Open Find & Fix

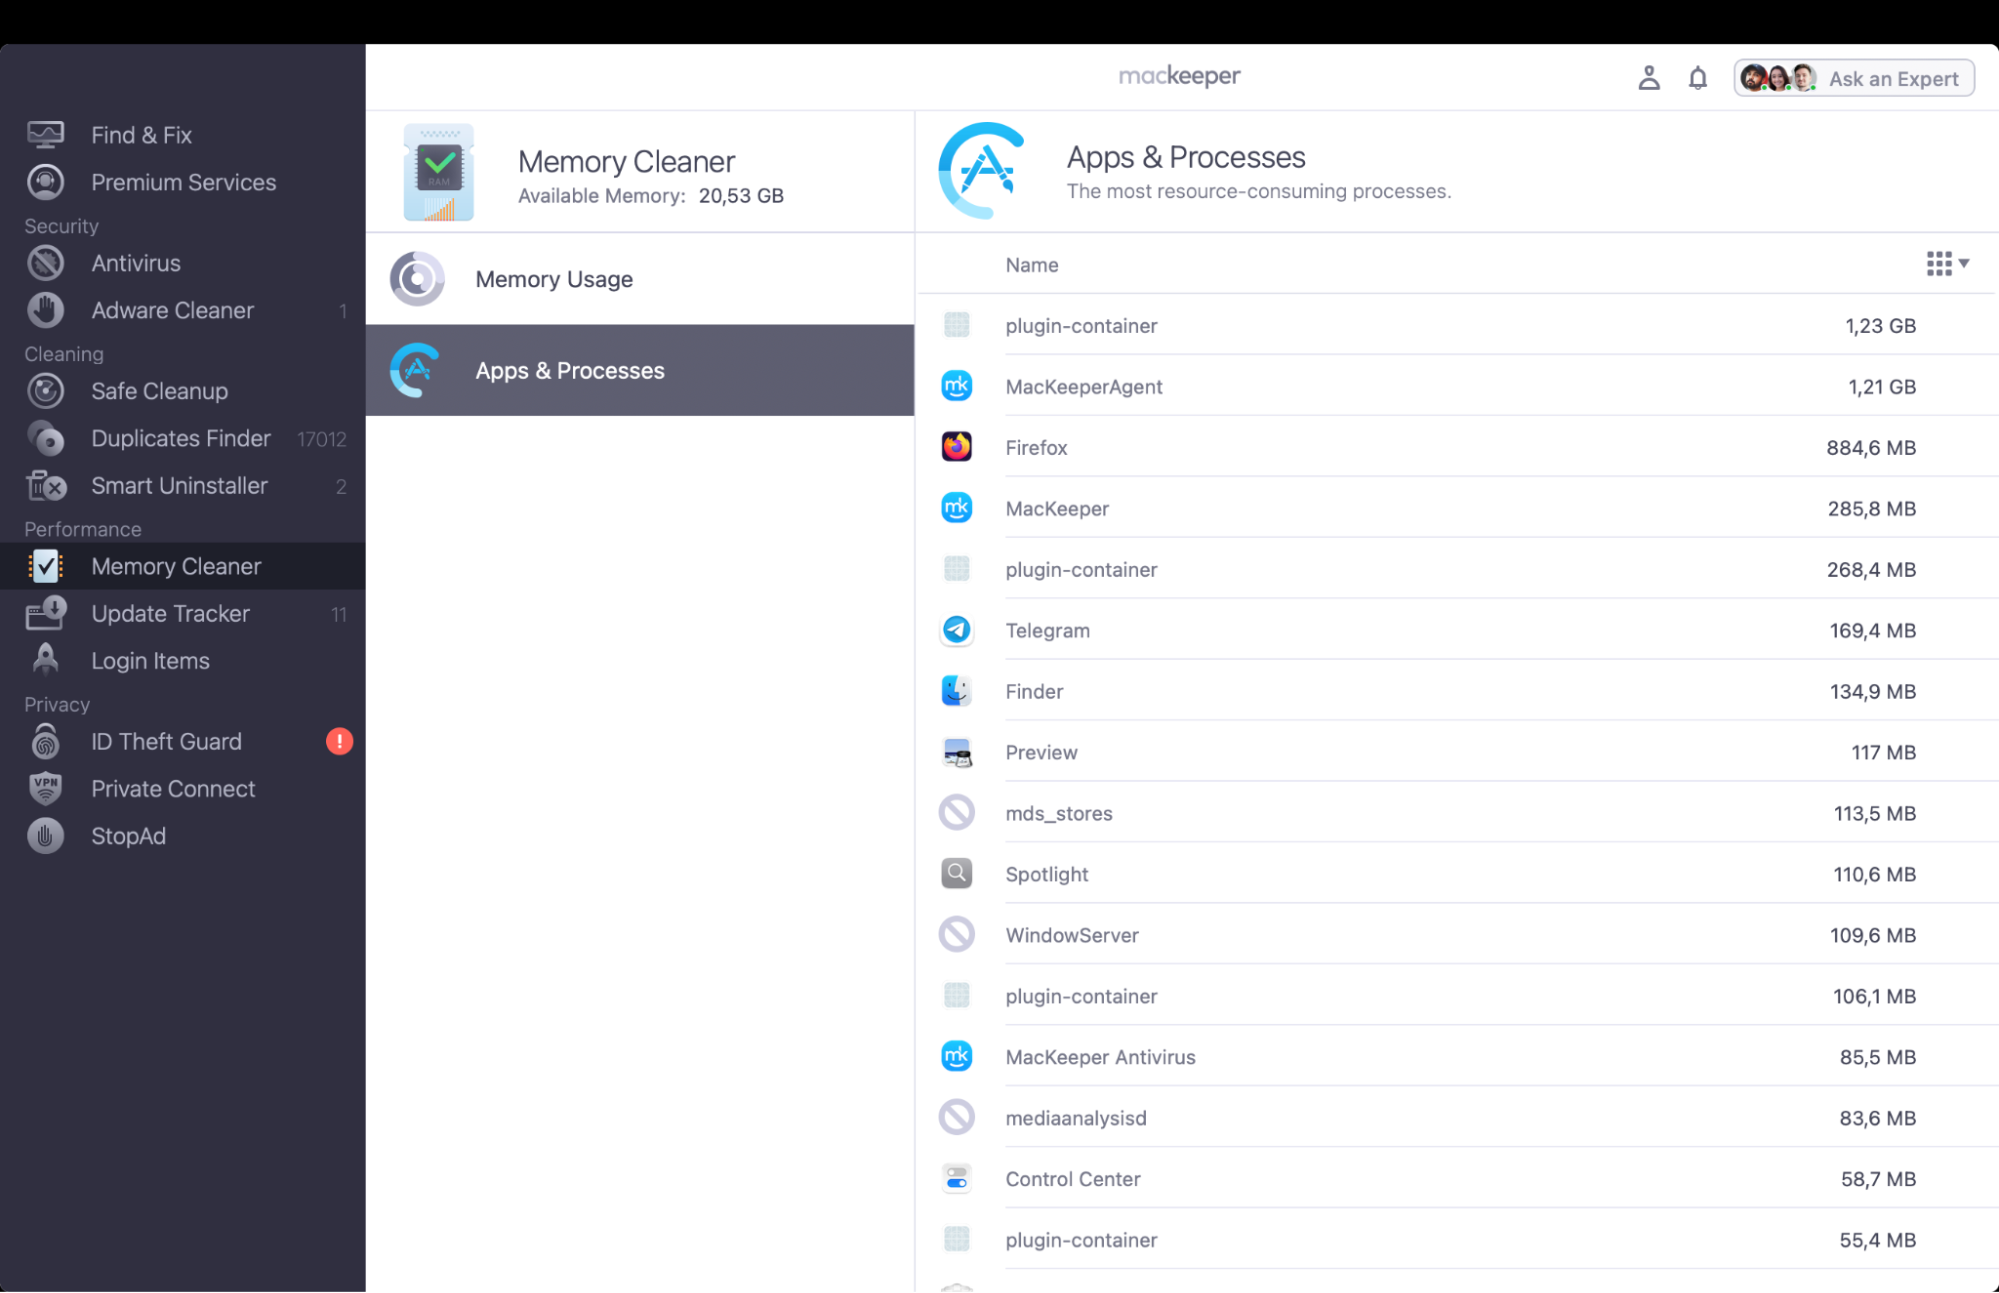pyautogui.click(x=141, y=134)
